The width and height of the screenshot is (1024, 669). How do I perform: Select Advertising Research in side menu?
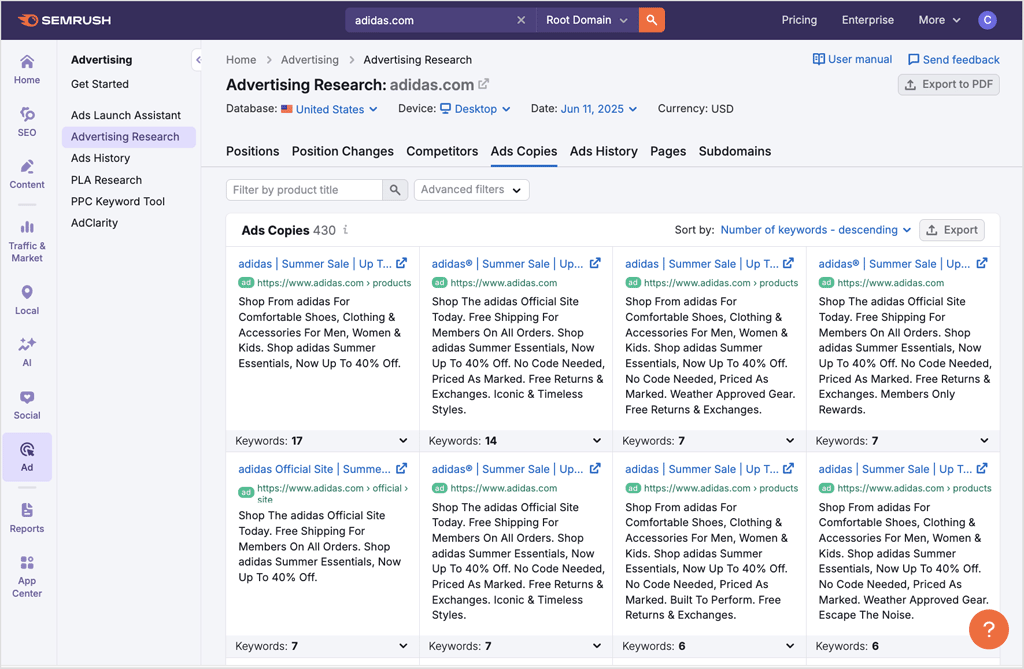click(x=129, y=137)
